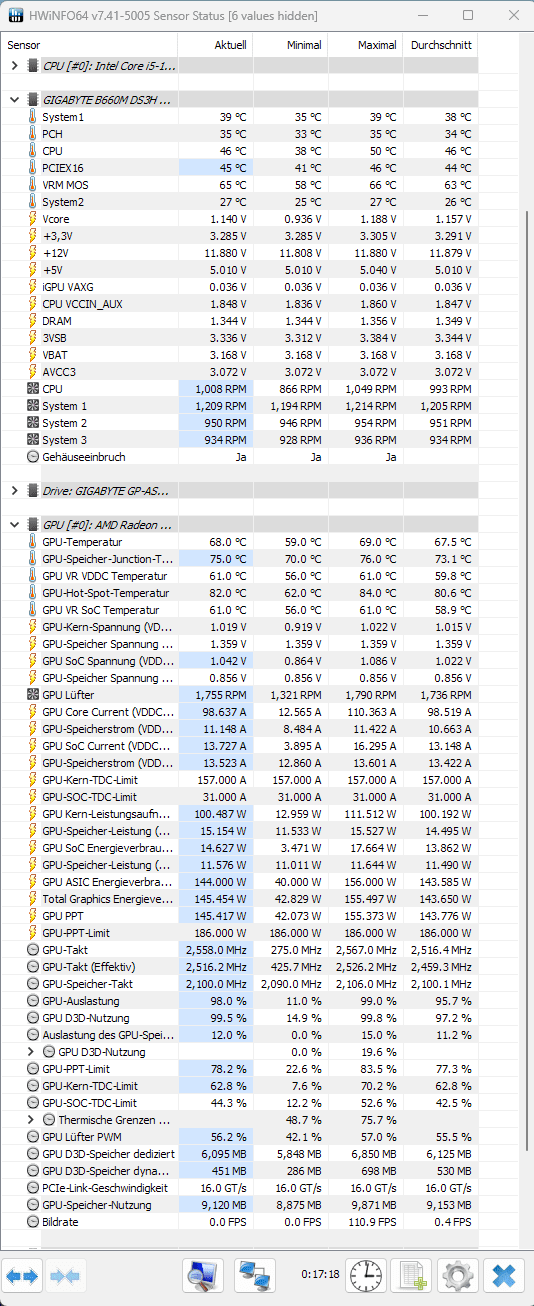Reset the elapsed time clock icon

[x=366, y=1275]
